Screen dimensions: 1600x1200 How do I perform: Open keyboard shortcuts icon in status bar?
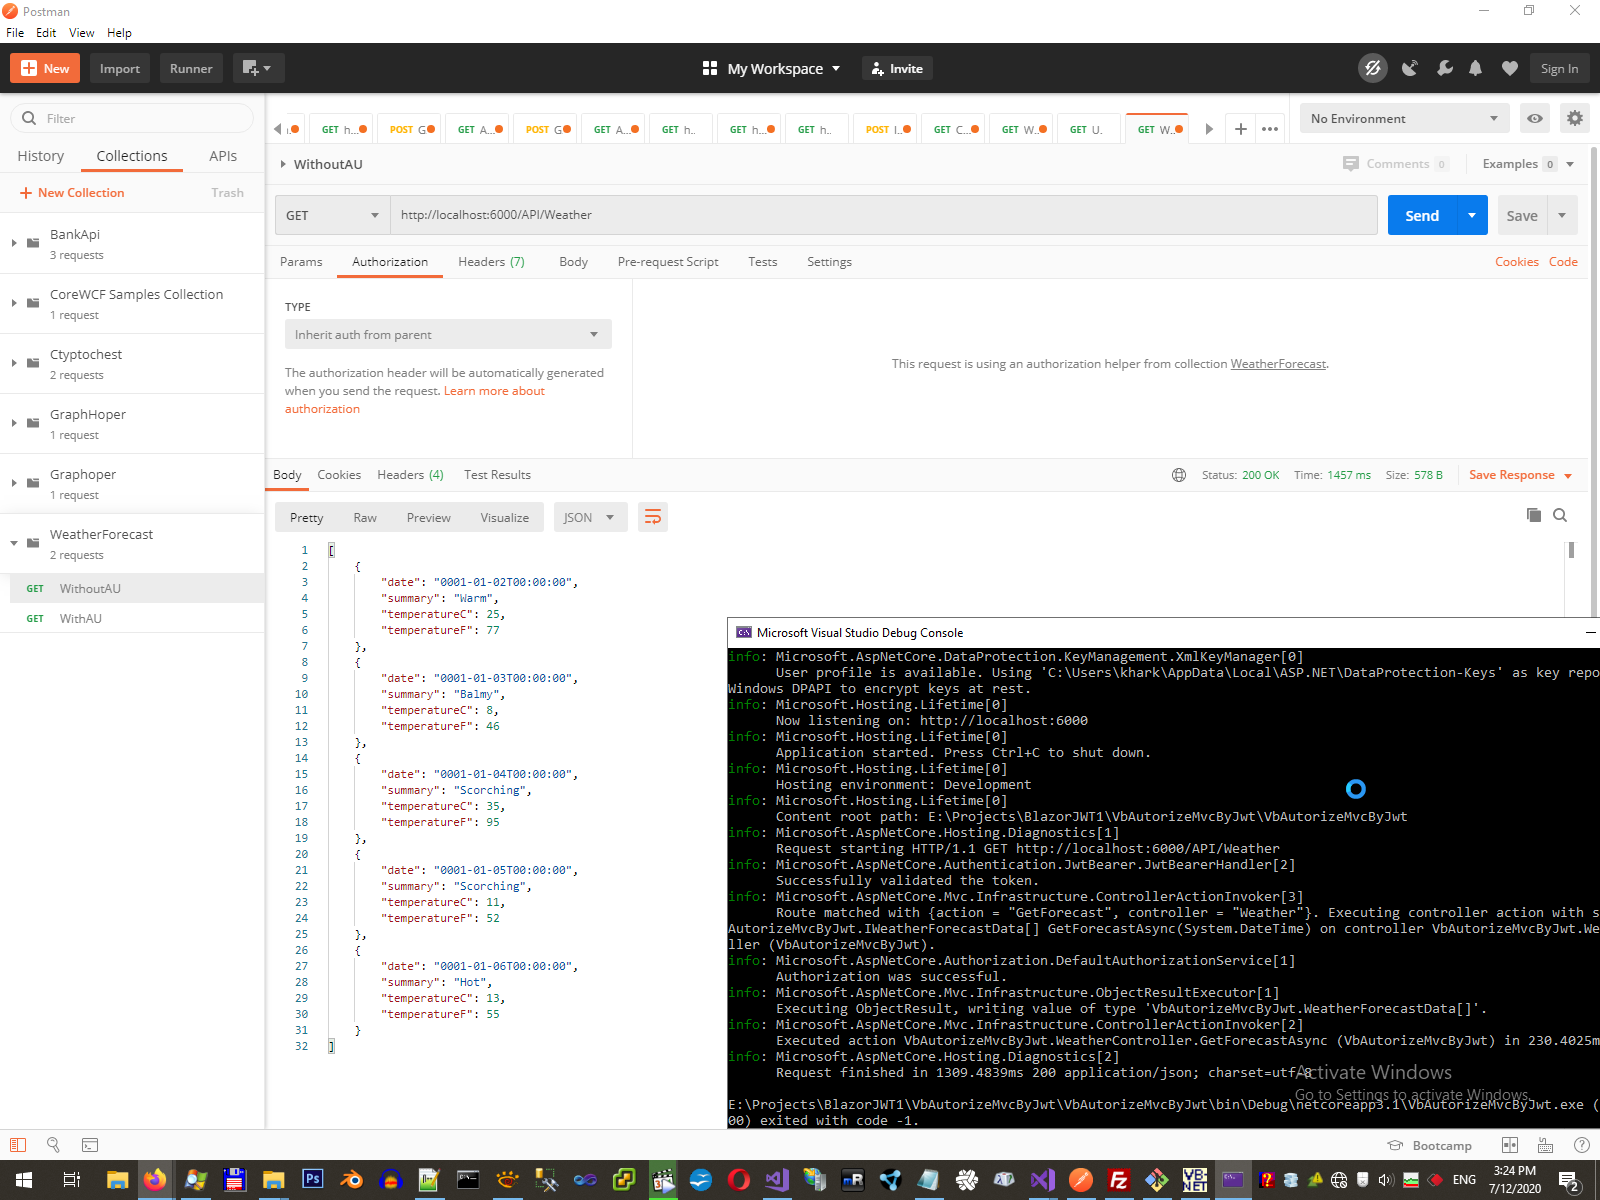[1545, 1145]
